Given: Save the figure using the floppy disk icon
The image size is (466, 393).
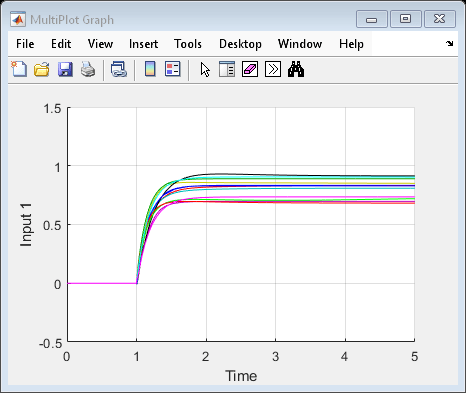Looking at the screenshot, I should coord(65,69).
